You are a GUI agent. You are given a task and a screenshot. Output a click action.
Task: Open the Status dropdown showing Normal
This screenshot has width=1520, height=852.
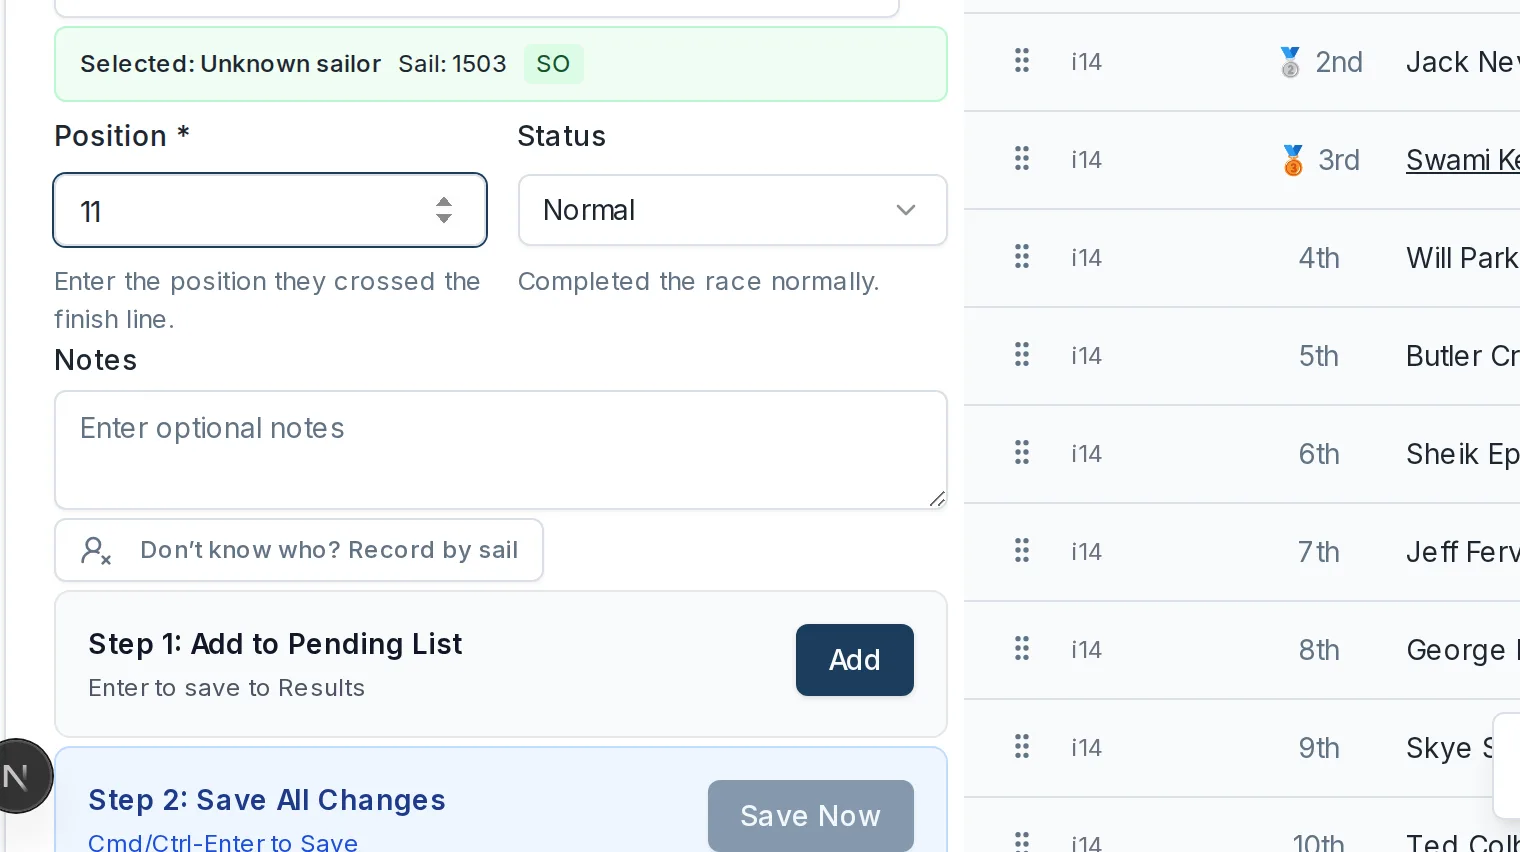(x=732, y=210)
